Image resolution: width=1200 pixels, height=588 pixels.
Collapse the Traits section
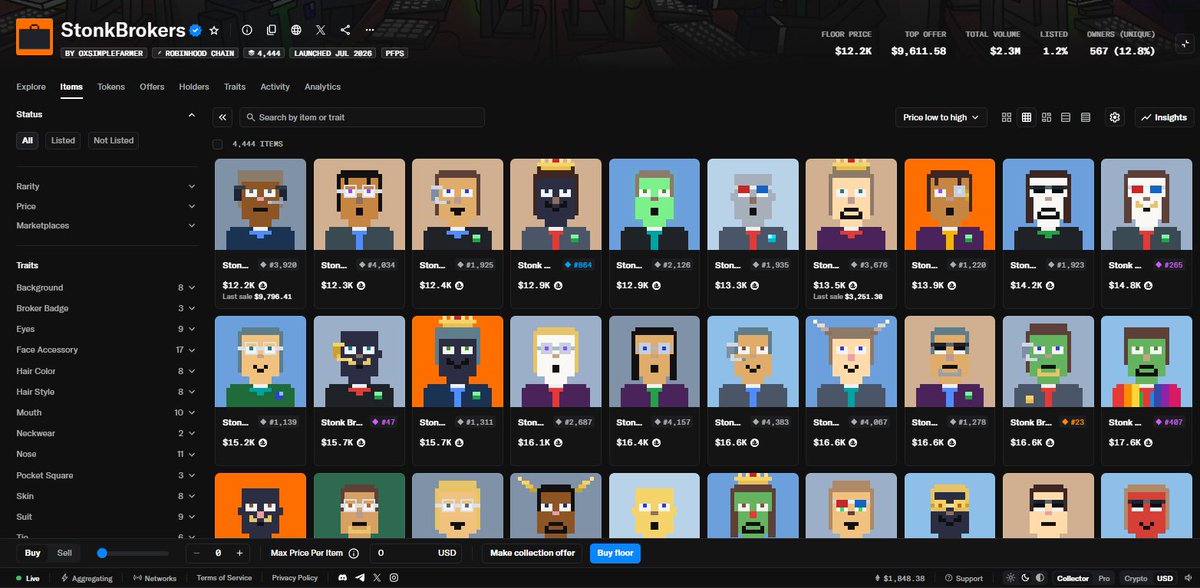click(x=191, y=265)
